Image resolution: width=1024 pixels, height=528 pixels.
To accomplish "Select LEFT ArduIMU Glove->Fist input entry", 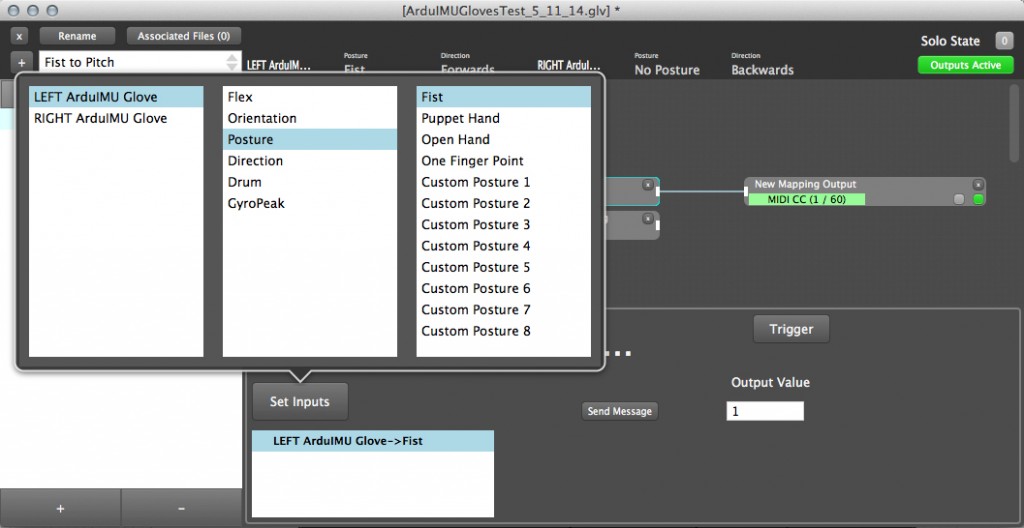I will coord(373,441).
